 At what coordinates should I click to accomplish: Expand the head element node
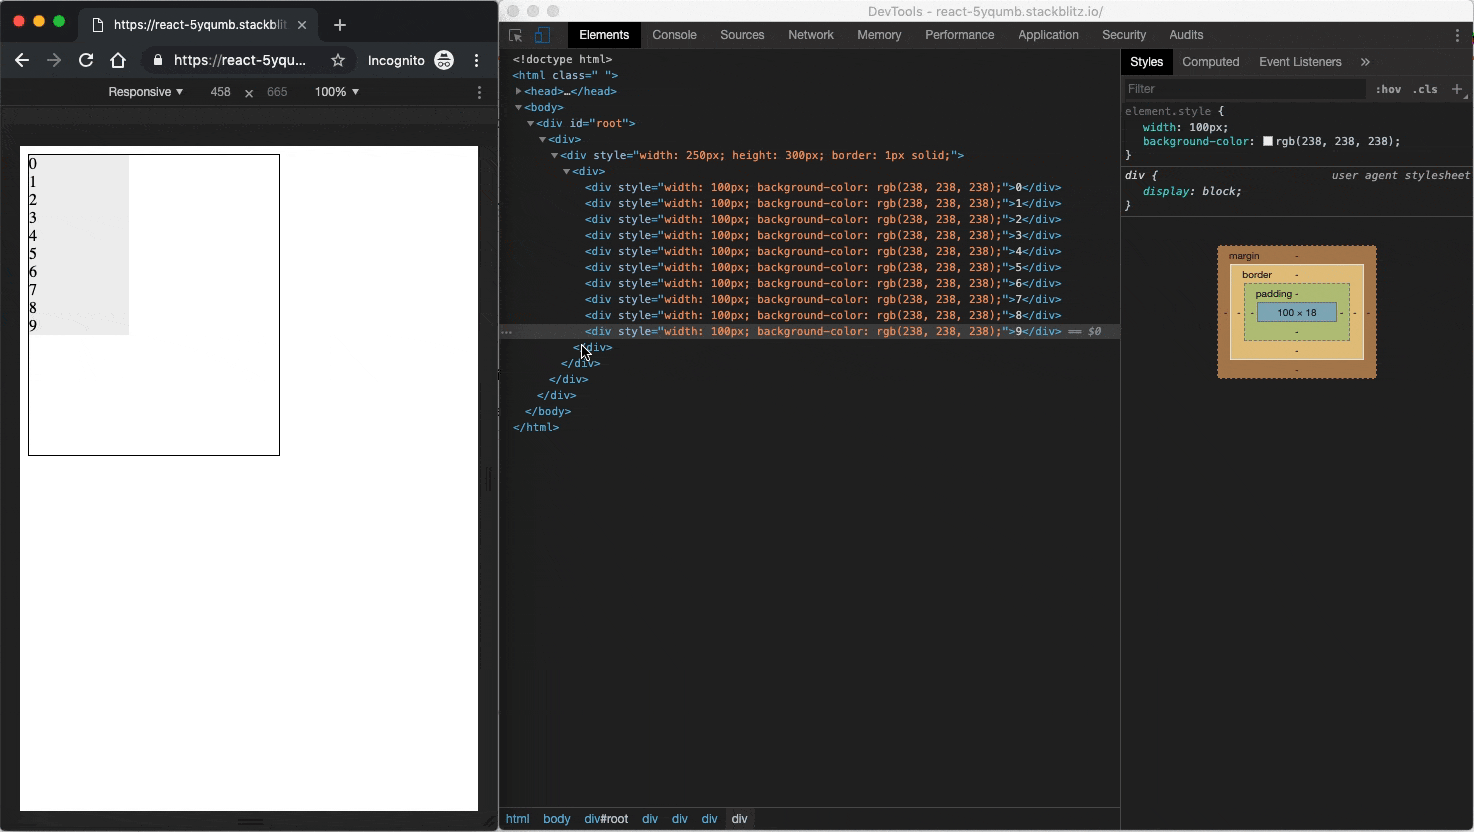point(519,91)
